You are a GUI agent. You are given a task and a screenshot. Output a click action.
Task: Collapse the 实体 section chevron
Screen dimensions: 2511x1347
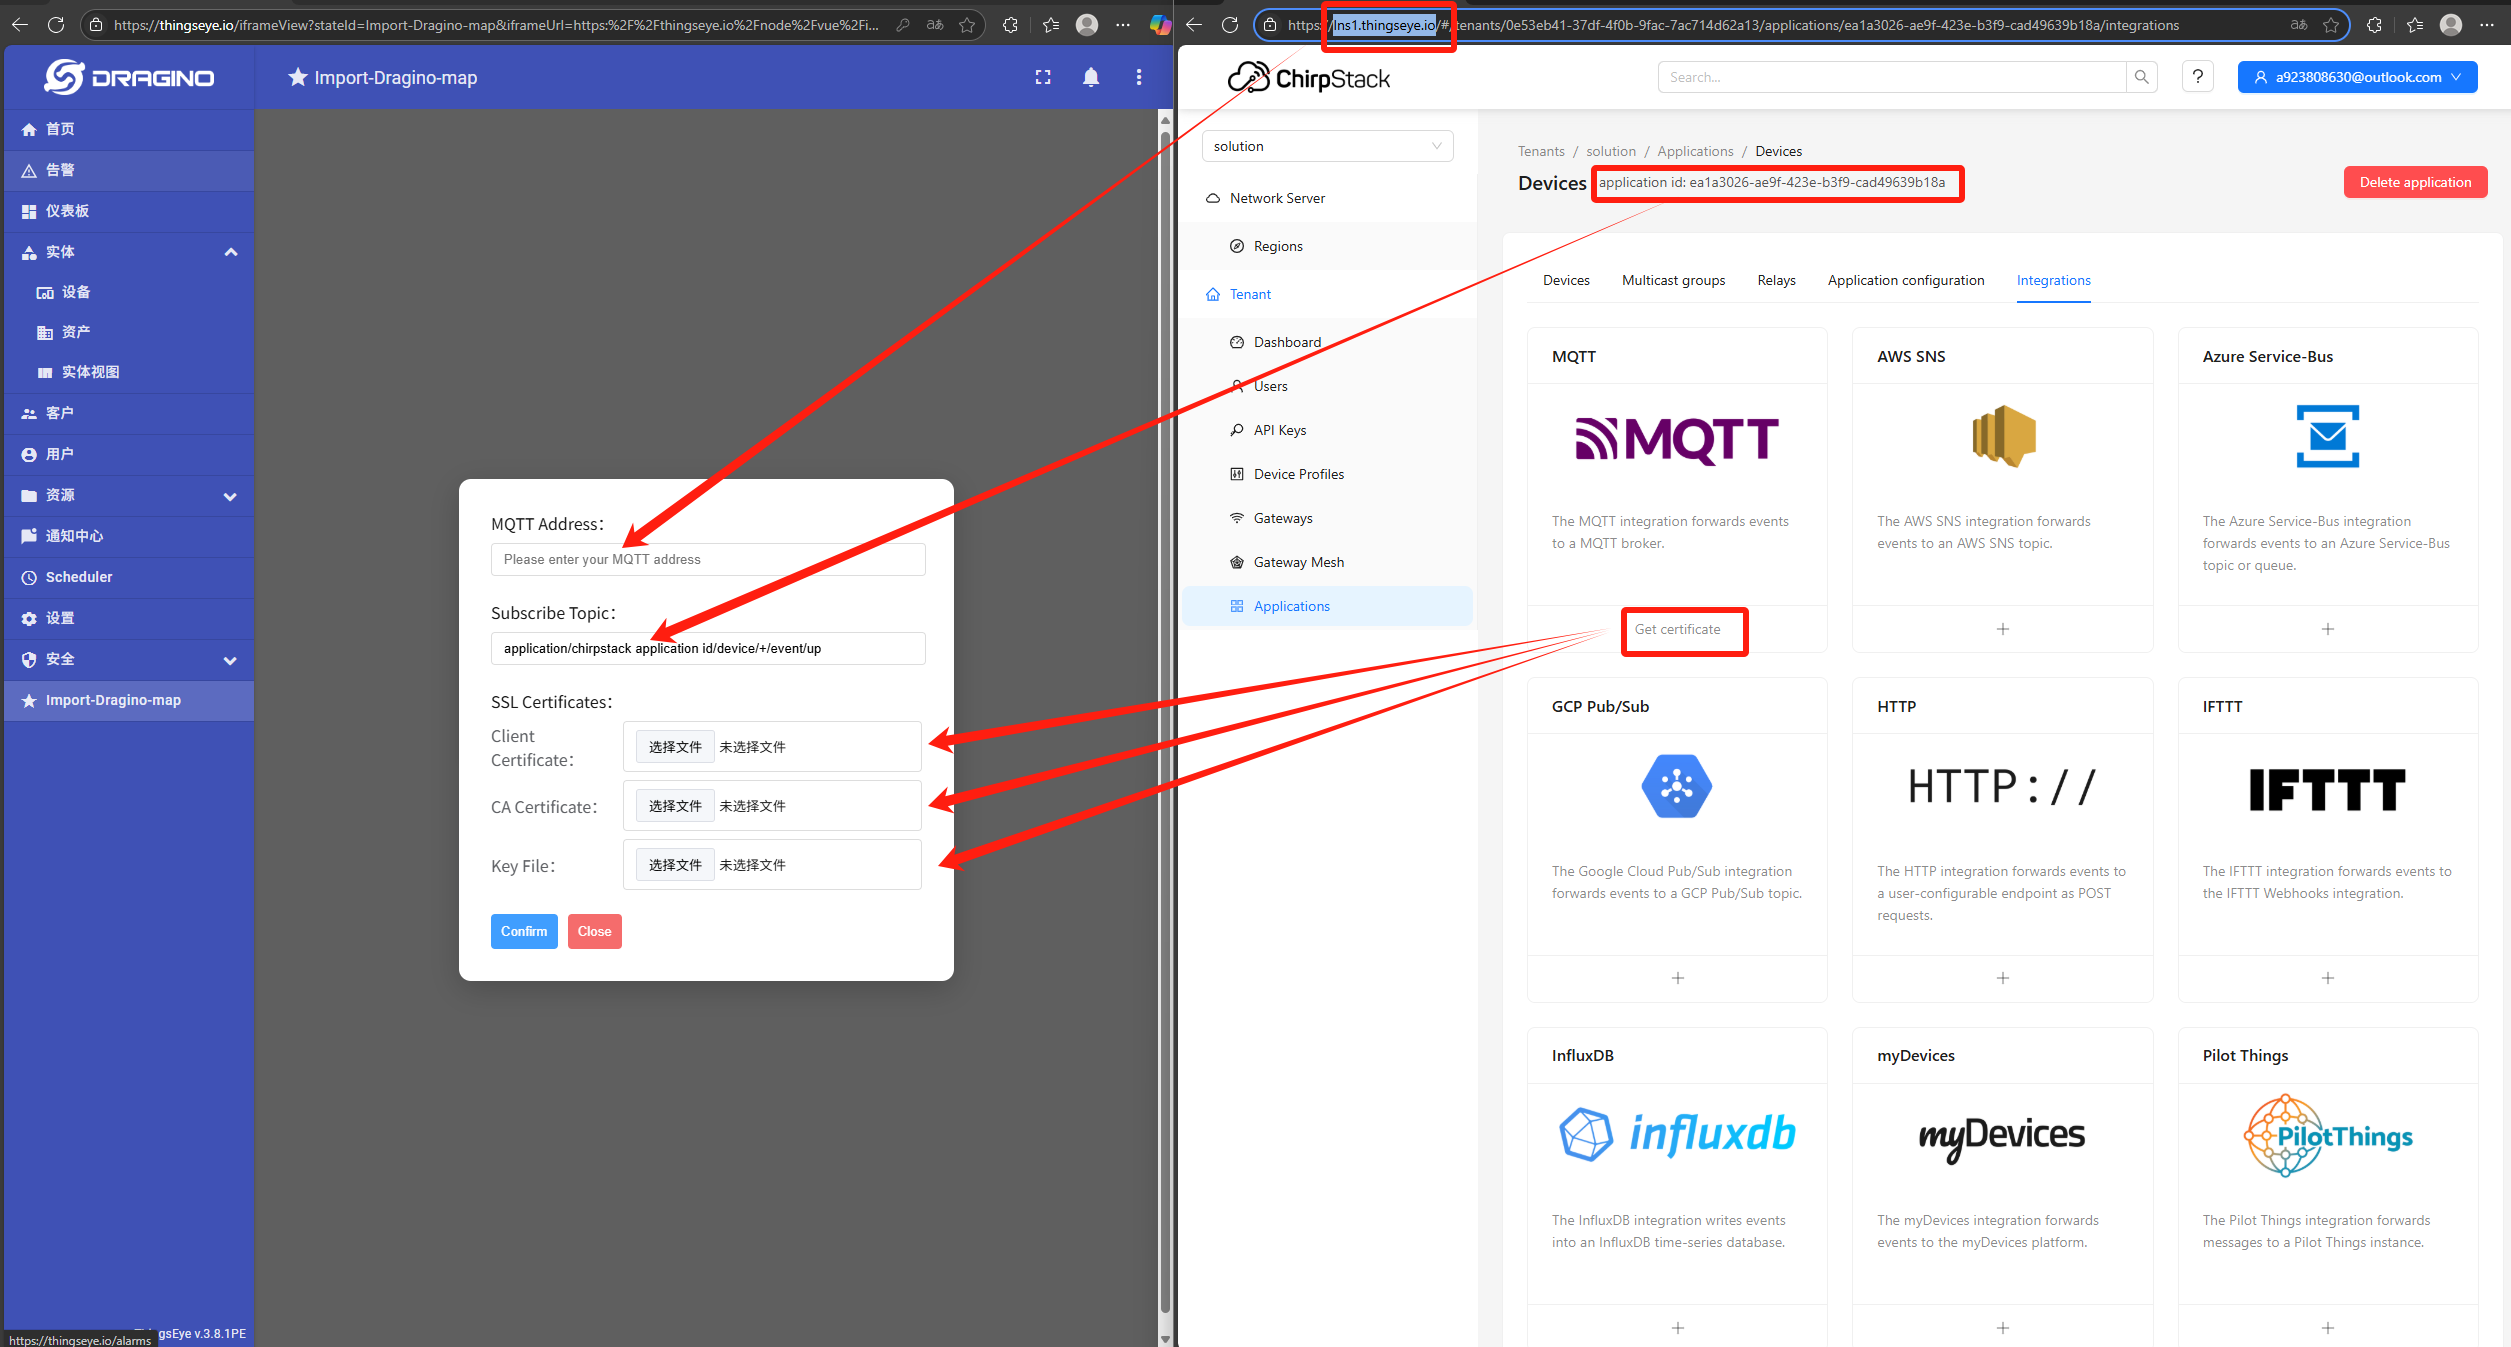click(x=231, y=252)
